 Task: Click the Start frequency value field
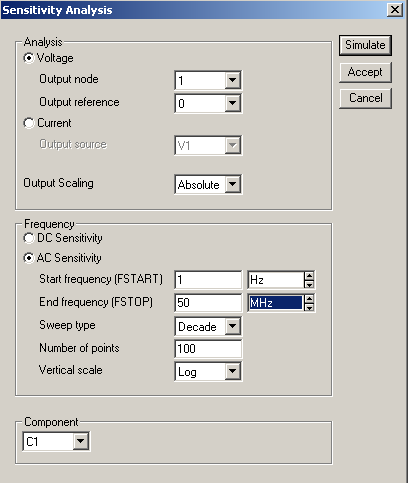coord(208,280)
